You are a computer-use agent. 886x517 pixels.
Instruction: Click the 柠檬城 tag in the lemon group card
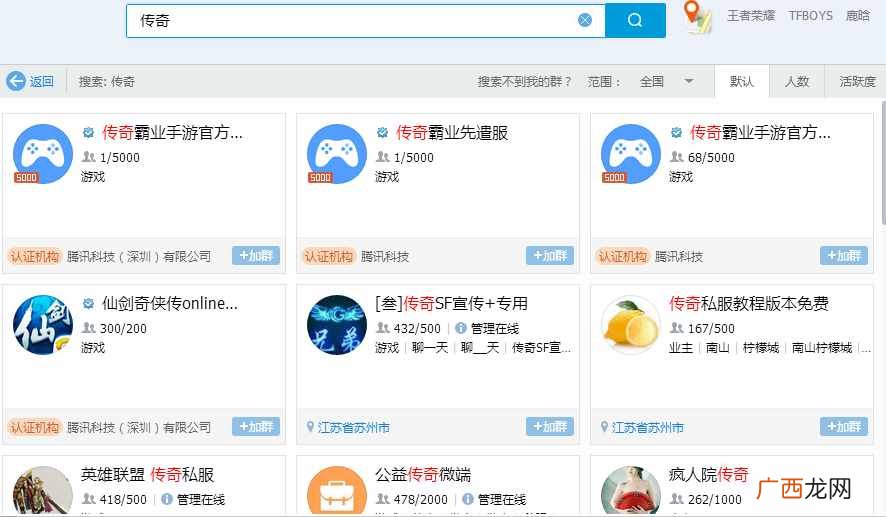pos(761,348)
